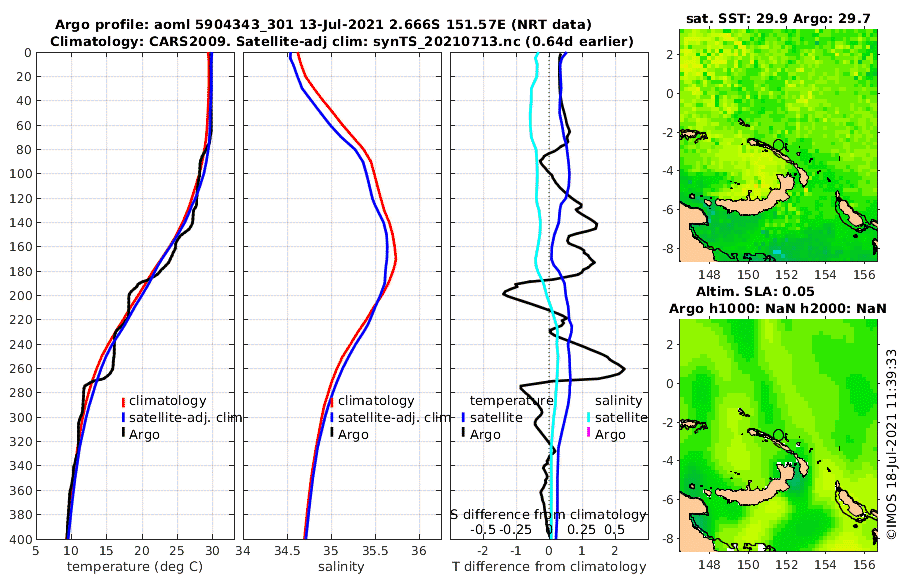Click the blue satellite-adj. clim swatch in temperature legend

click(x=123, y=418)
